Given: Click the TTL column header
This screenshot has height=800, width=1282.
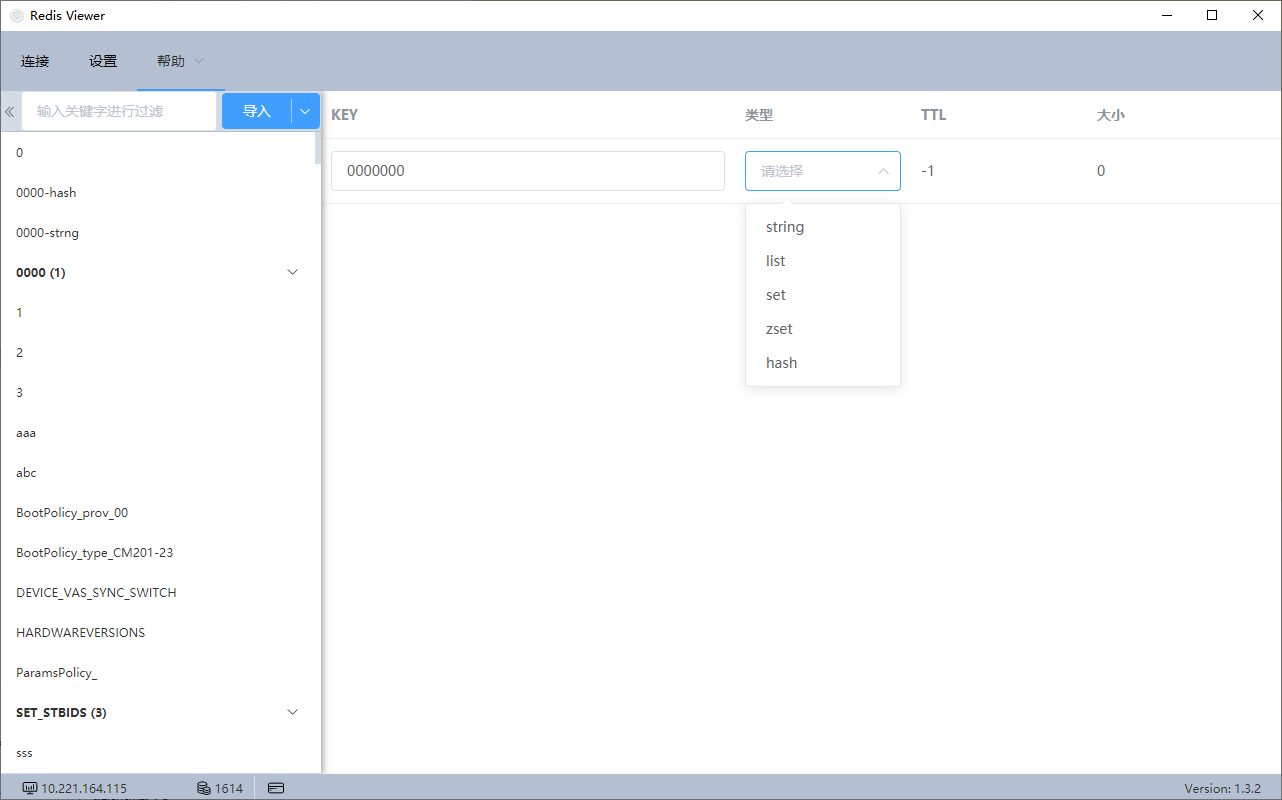Looking at the screenshot, I should pos(933,115).
